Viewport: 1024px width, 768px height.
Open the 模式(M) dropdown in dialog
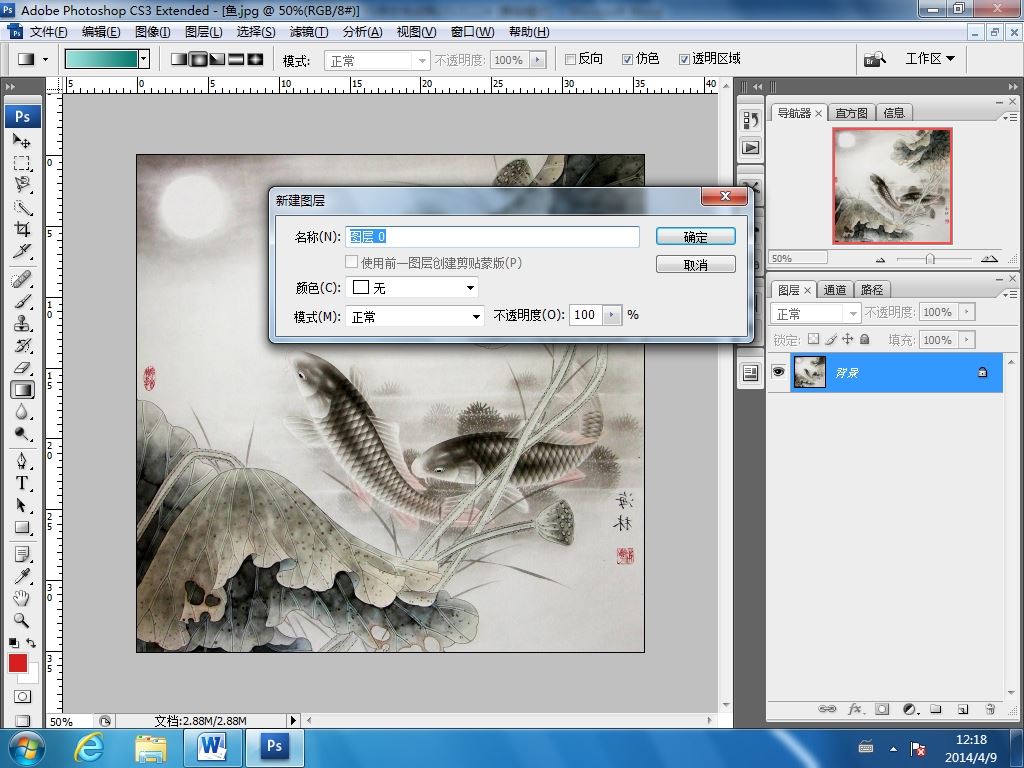coord(415,317)
